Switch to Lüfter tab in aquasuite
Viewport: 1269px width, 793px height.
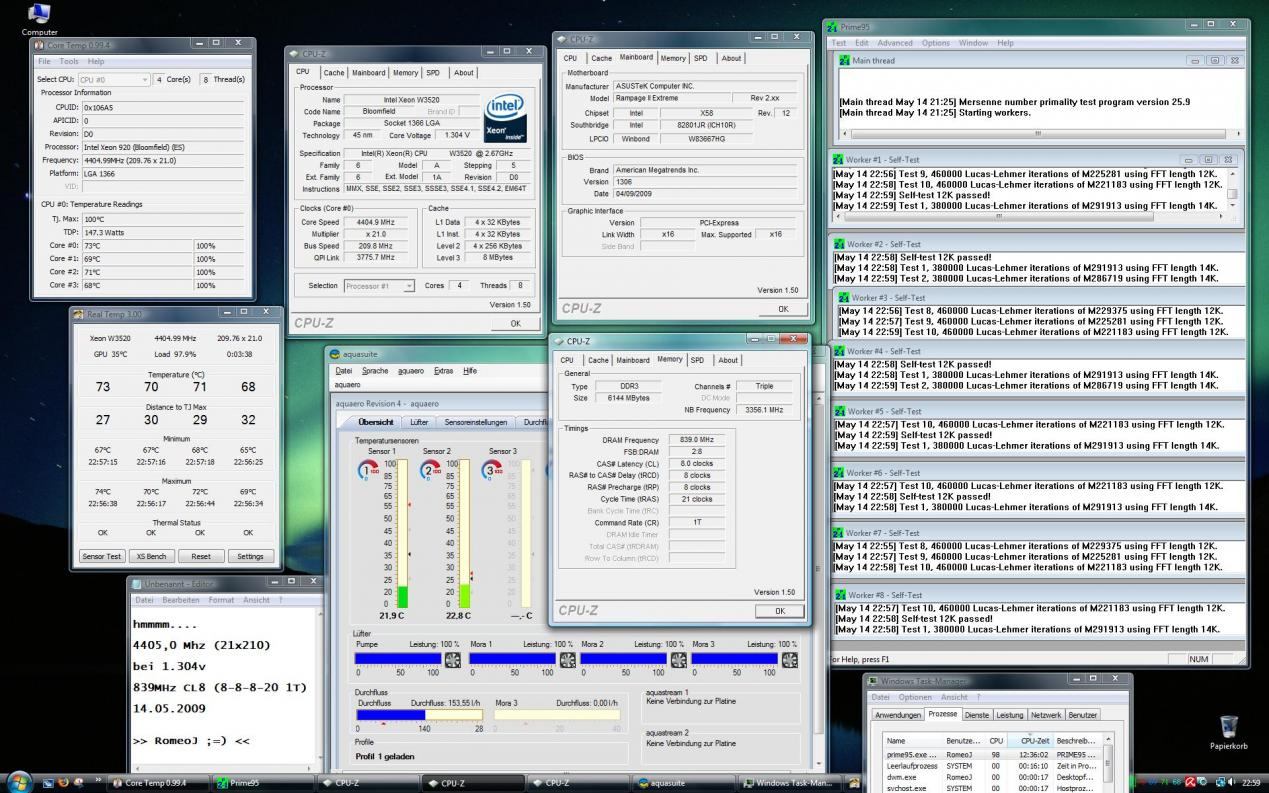click(x=419, y=422)
